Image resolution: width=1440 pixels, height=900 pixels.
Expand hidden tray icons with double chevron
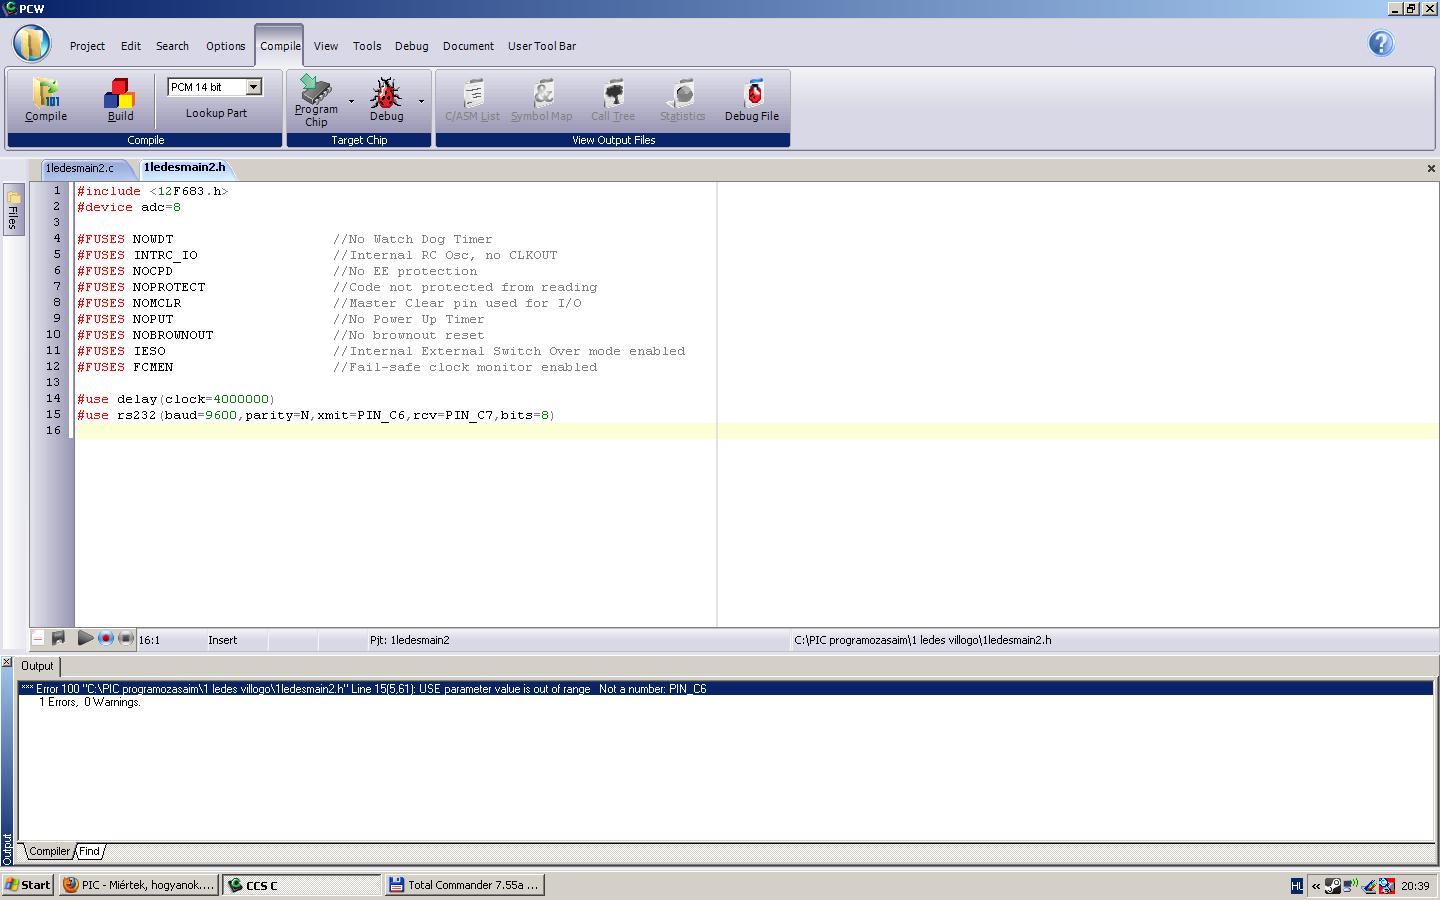click(1316, 886)
